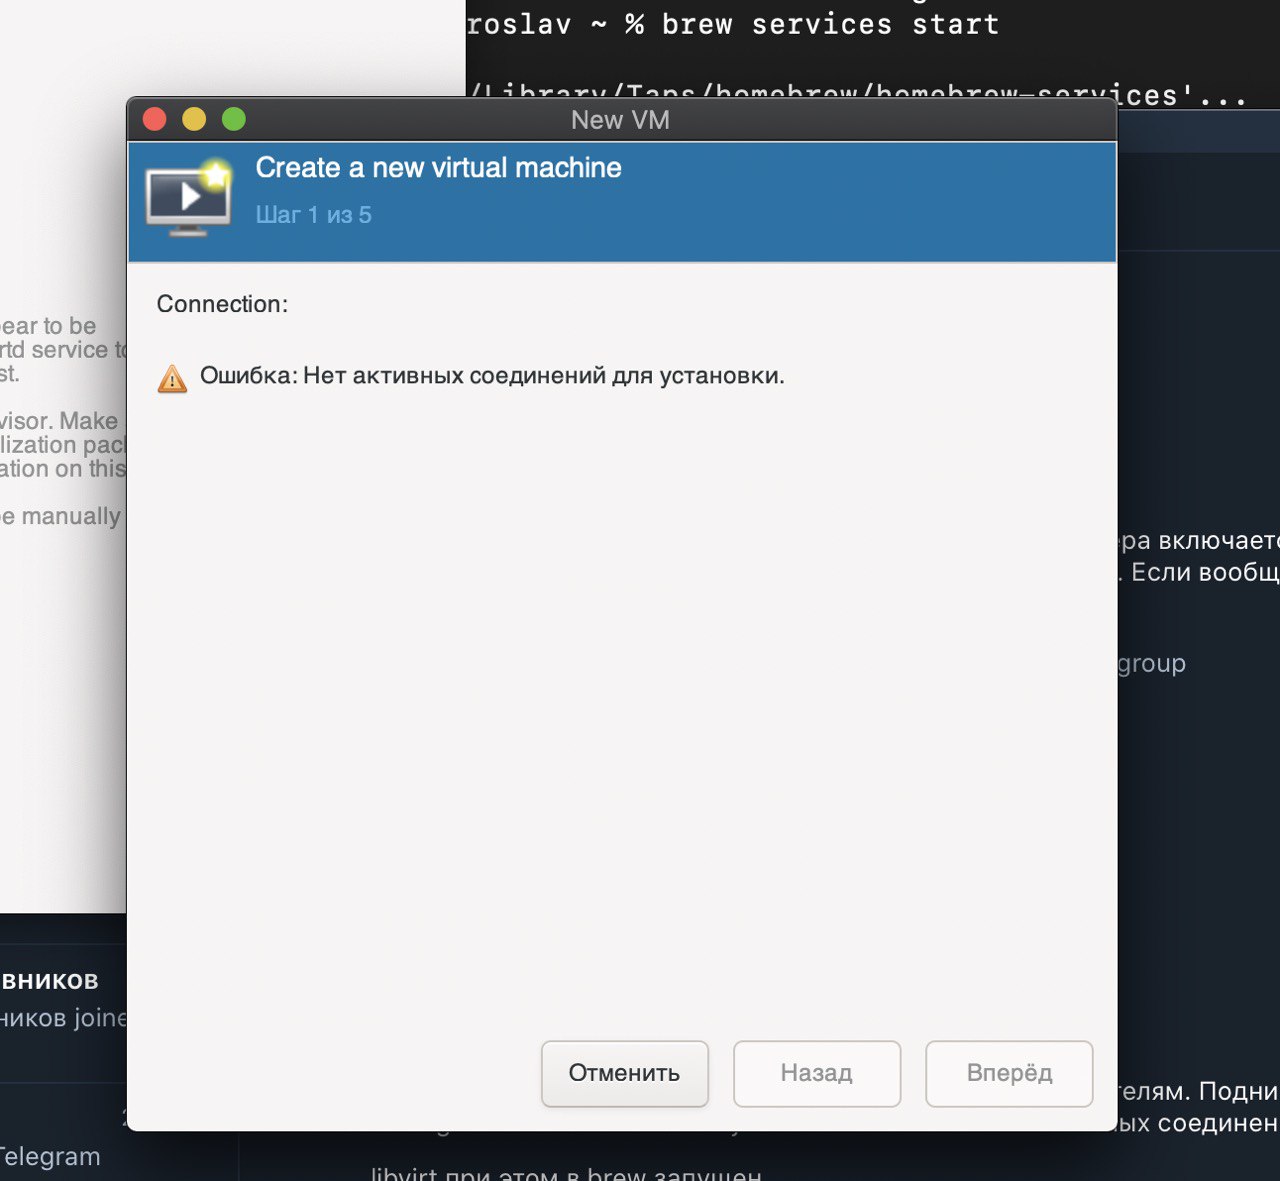Click the 'Шаг 1 из 5' step text
The width and height of the screenshot is (1280, 1181).
pos(314,215)
